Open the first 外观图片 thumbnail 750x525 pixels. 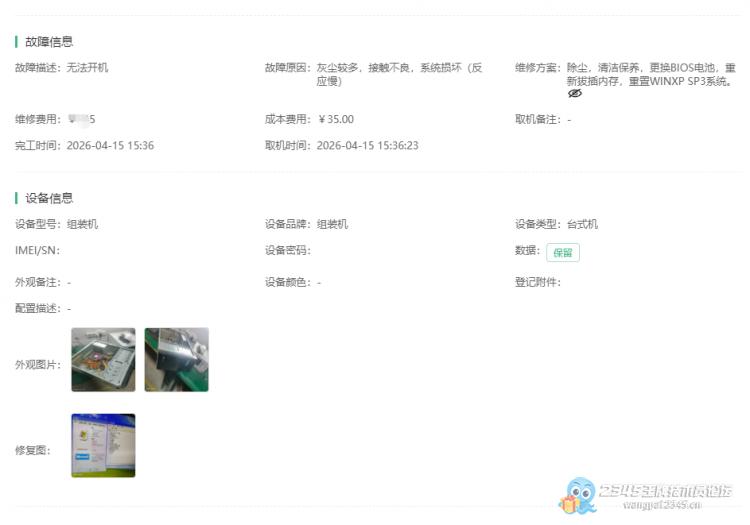coord(103,360)
